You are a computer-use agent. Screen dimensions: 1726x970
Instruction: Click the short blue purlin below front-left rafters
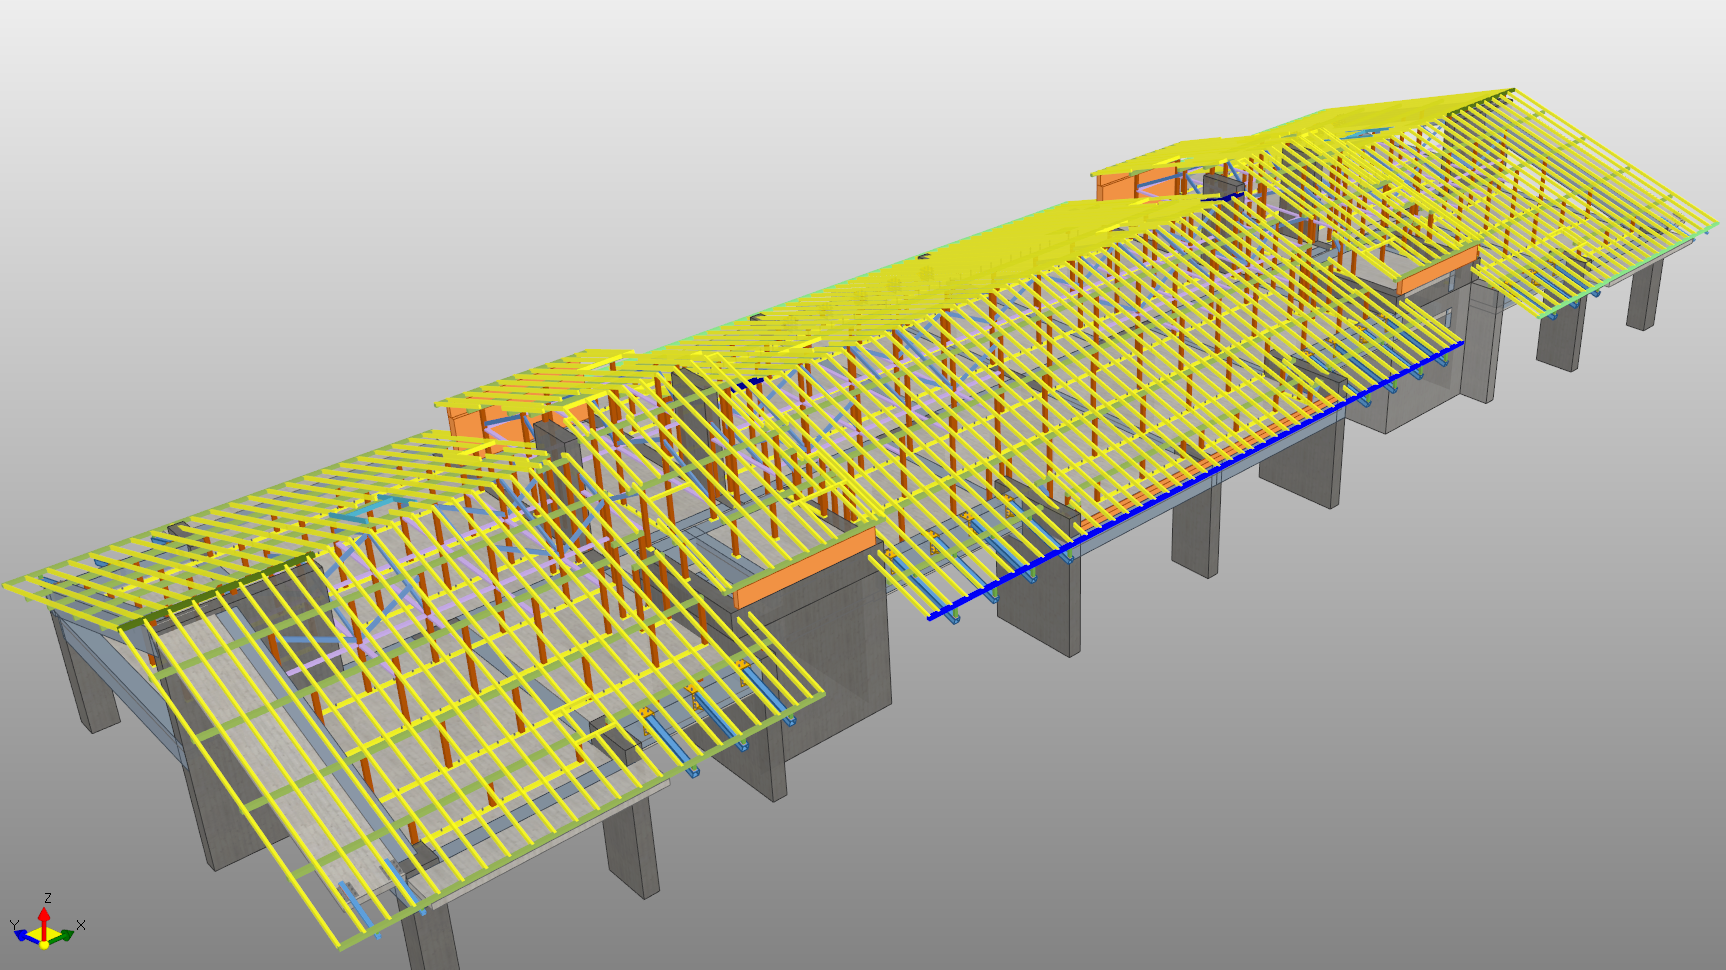point(358,904)
